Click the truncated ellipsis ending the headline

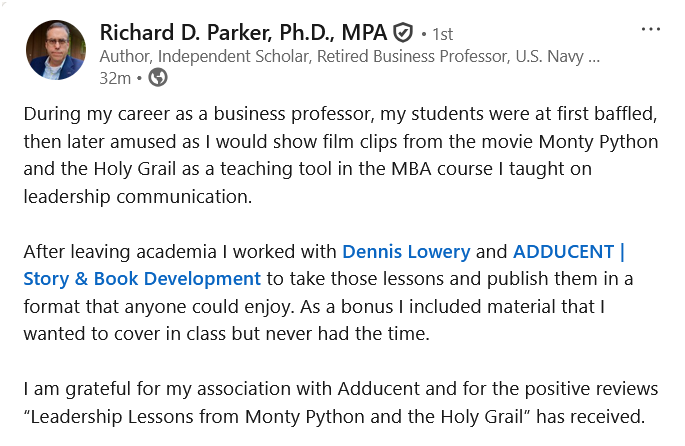point(594,57)
